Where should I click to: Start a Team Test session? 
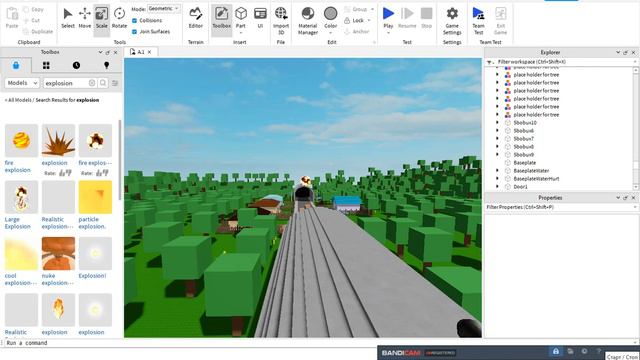tap(478, 20)
